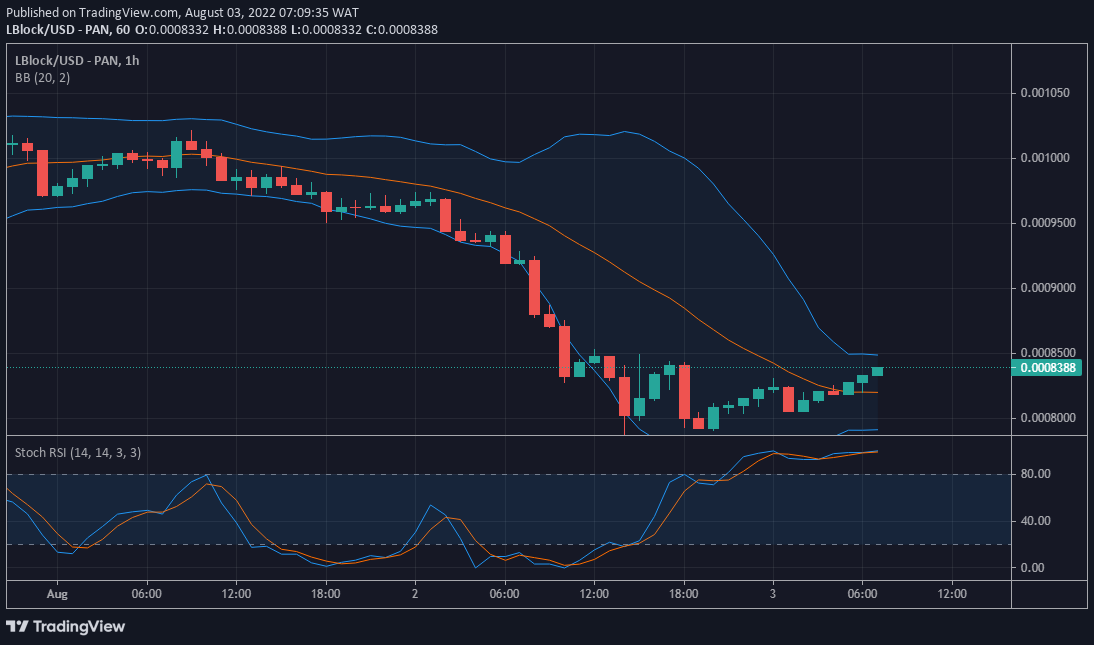Click the 0.00 Stoch RSI axis label
This screenshot has height=645, width=1094.
[1033, 568]
